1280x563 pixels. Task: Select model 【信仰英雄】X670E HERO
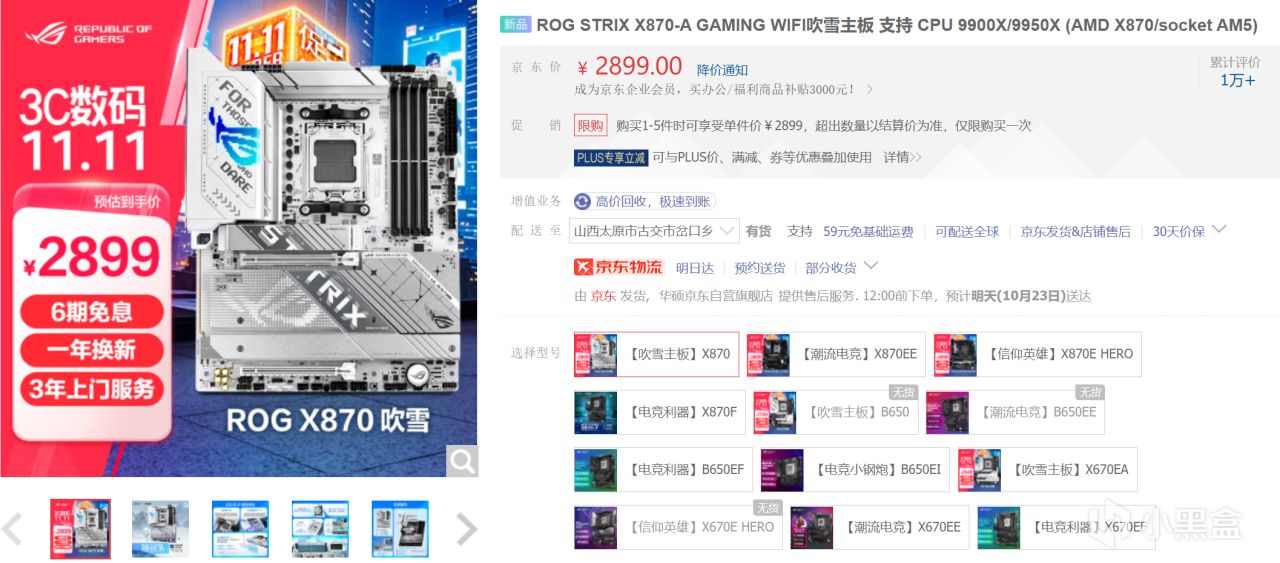pyautogui.click(x=679, y=527)
